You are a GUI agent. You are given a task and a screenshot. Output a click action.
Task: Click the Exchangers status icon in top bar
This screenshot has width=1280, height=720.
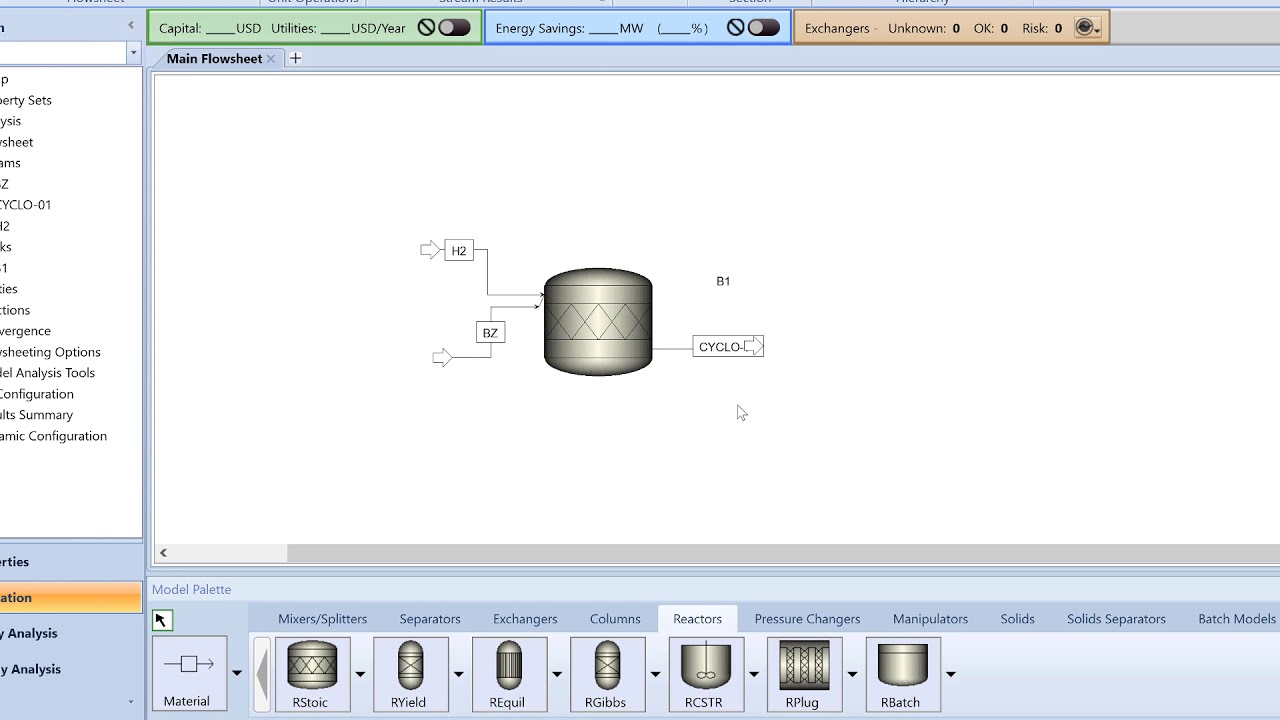tap(1084, 28)
